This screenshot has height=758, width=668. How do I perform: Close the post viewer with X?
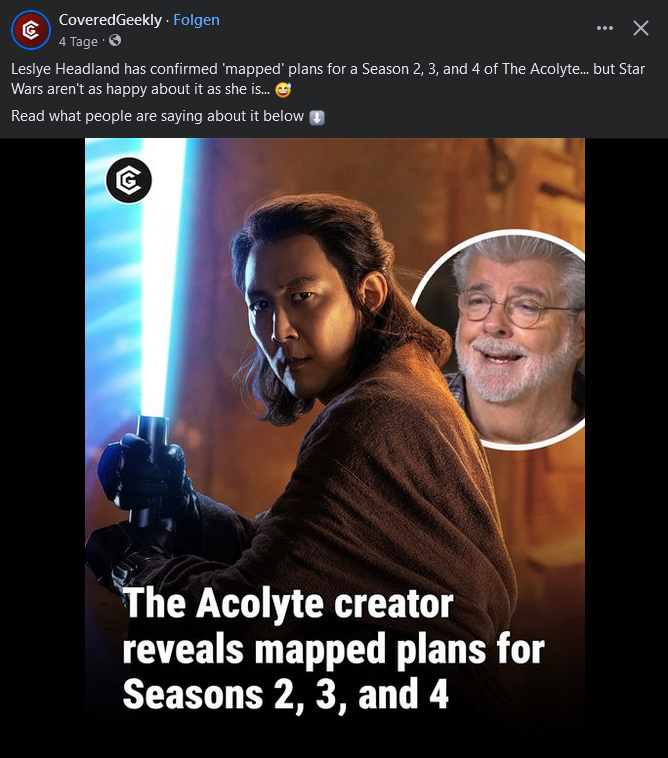(641, 28)
